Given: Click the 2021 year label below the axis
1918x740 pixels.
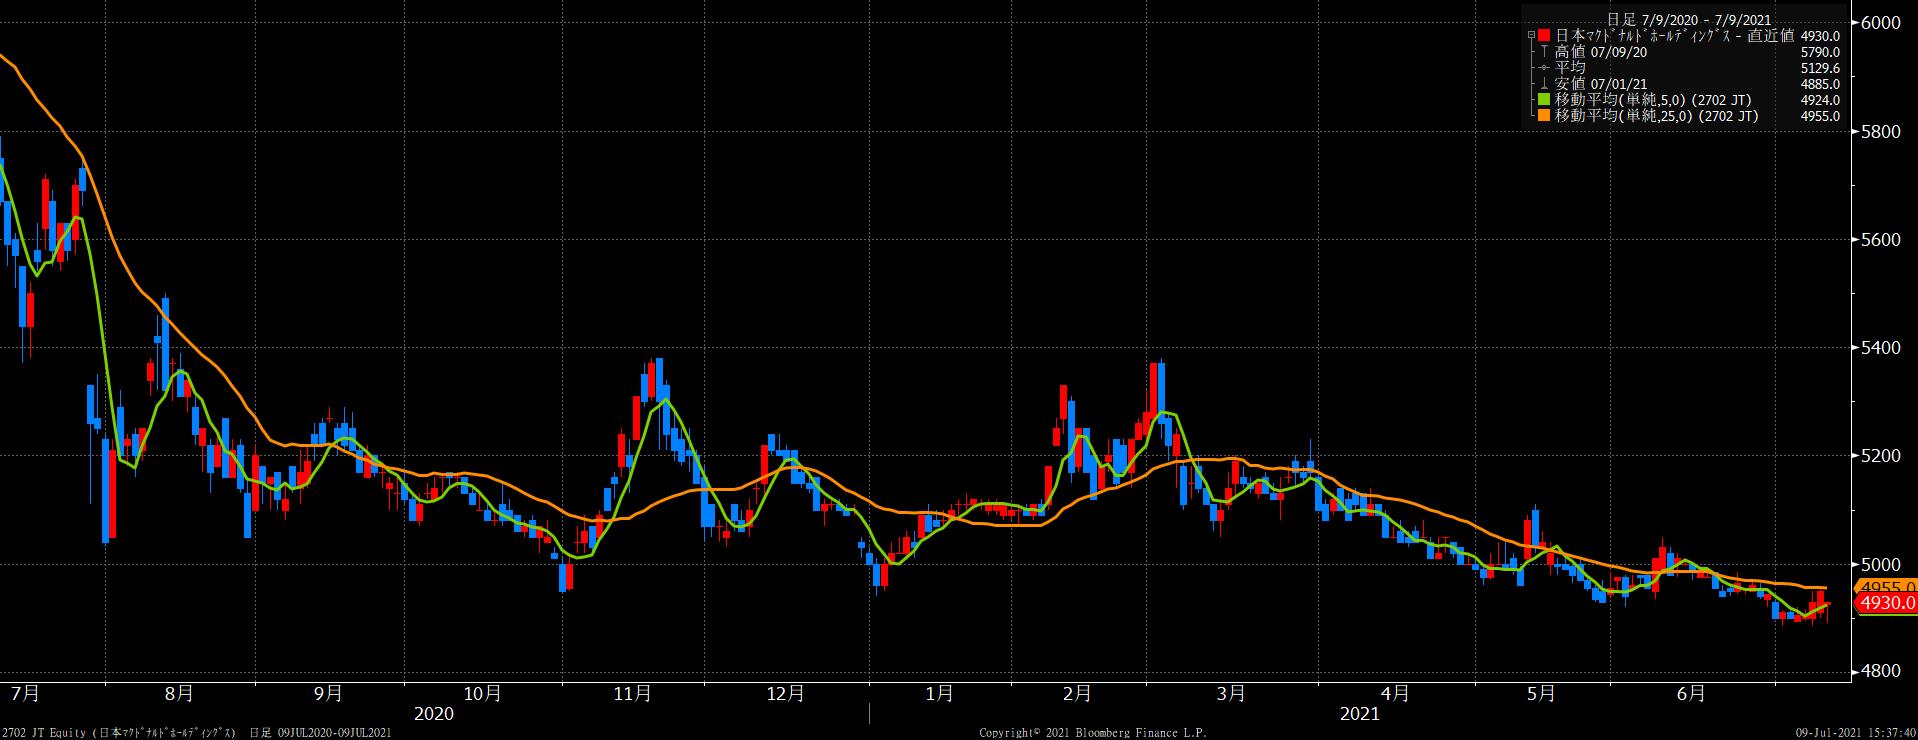Looking at the screenshot, I should (x=1359, y=714).
